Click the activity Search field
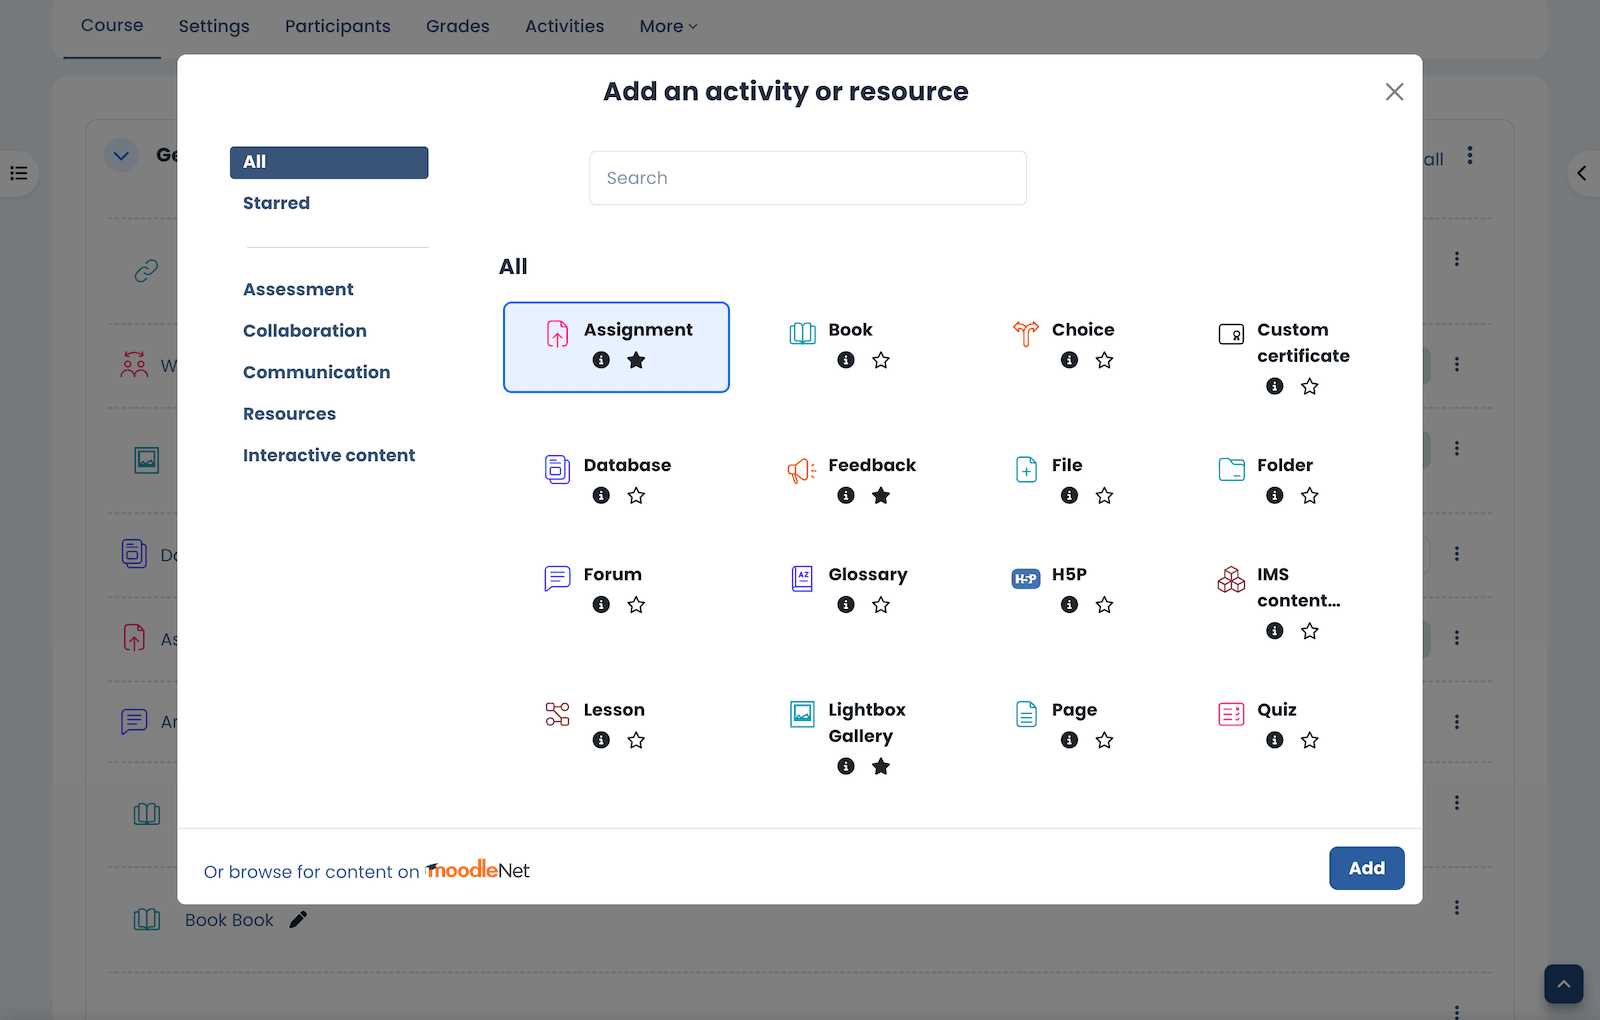1600x1020 pixels. pyautogui.click(x=807, y=178)
